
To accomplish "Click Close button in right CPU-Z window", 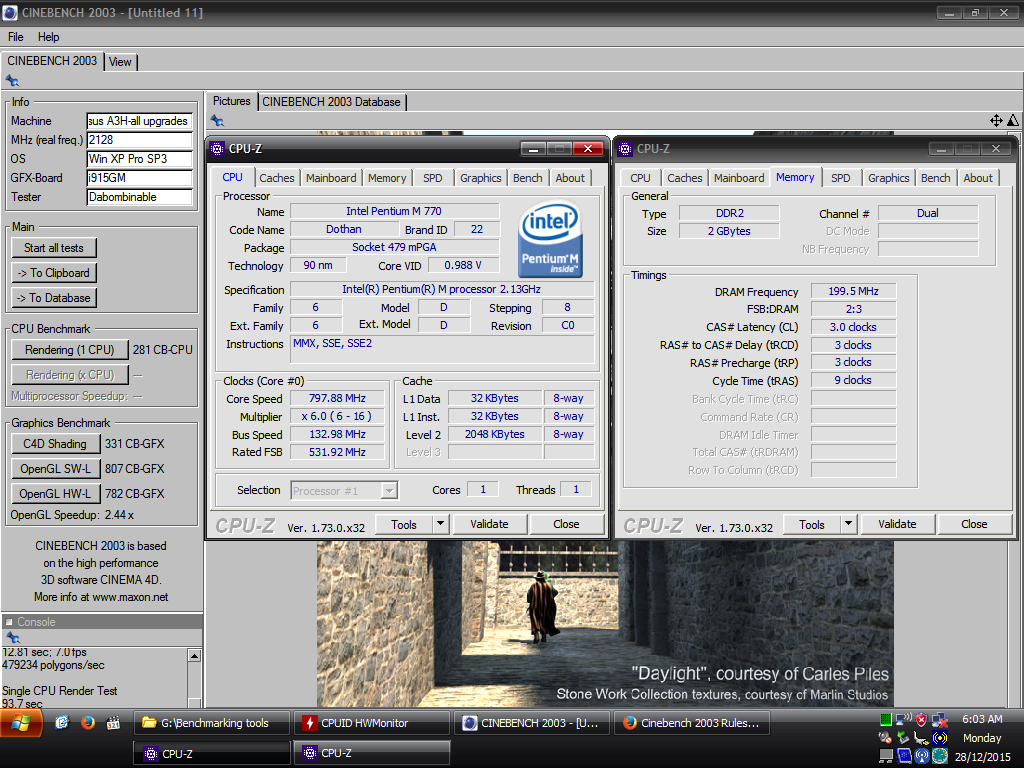I will 974,524.
